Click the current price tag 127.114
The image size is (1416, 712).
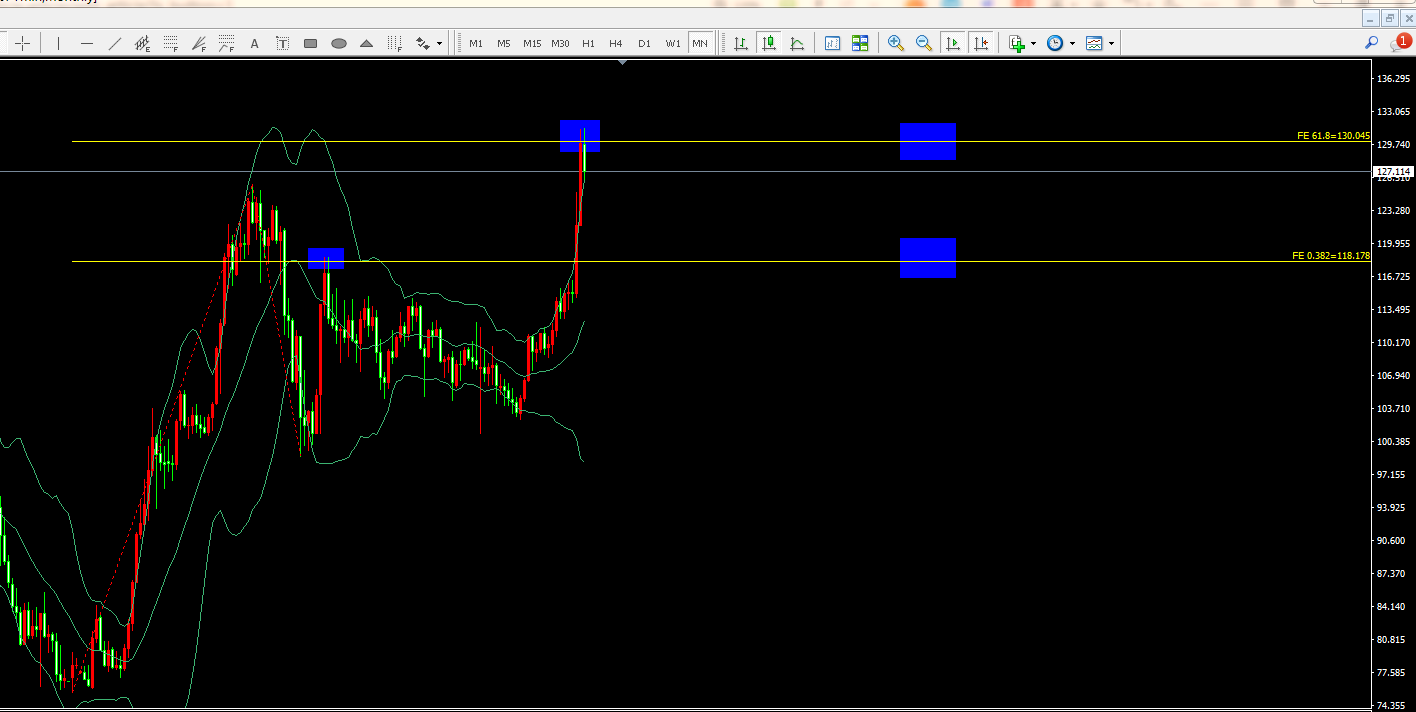pyautogui.click(x=1393, y=171)
